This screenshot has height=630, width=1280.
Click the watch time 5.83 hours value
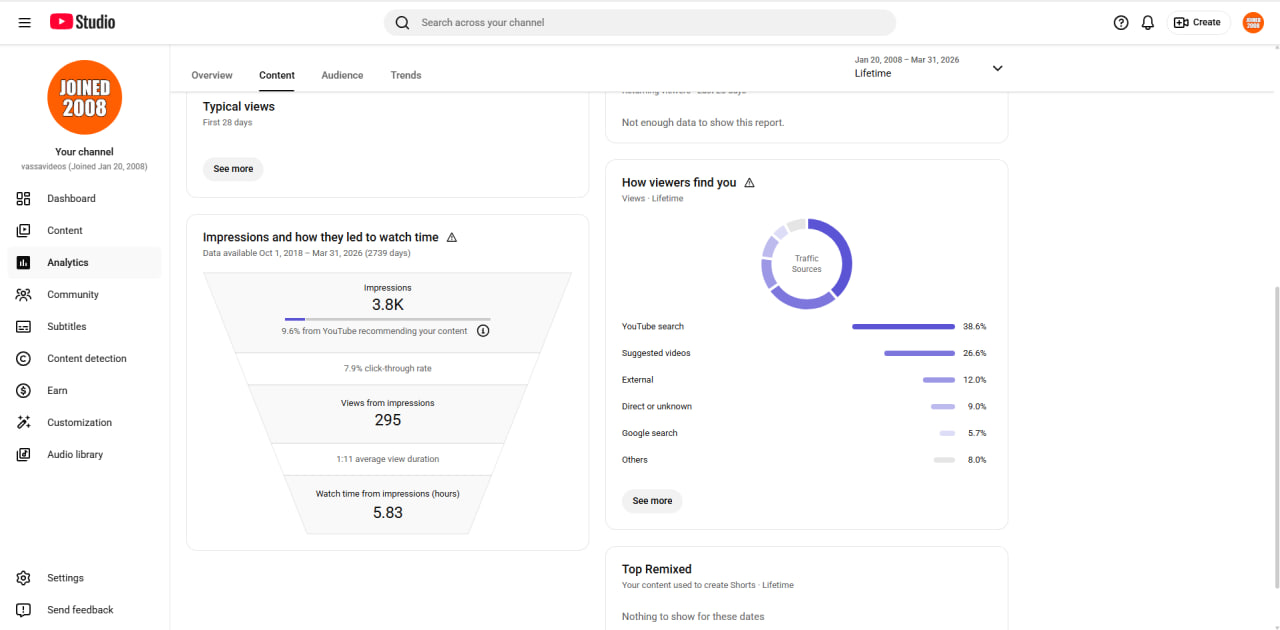(x=388, y=512)
